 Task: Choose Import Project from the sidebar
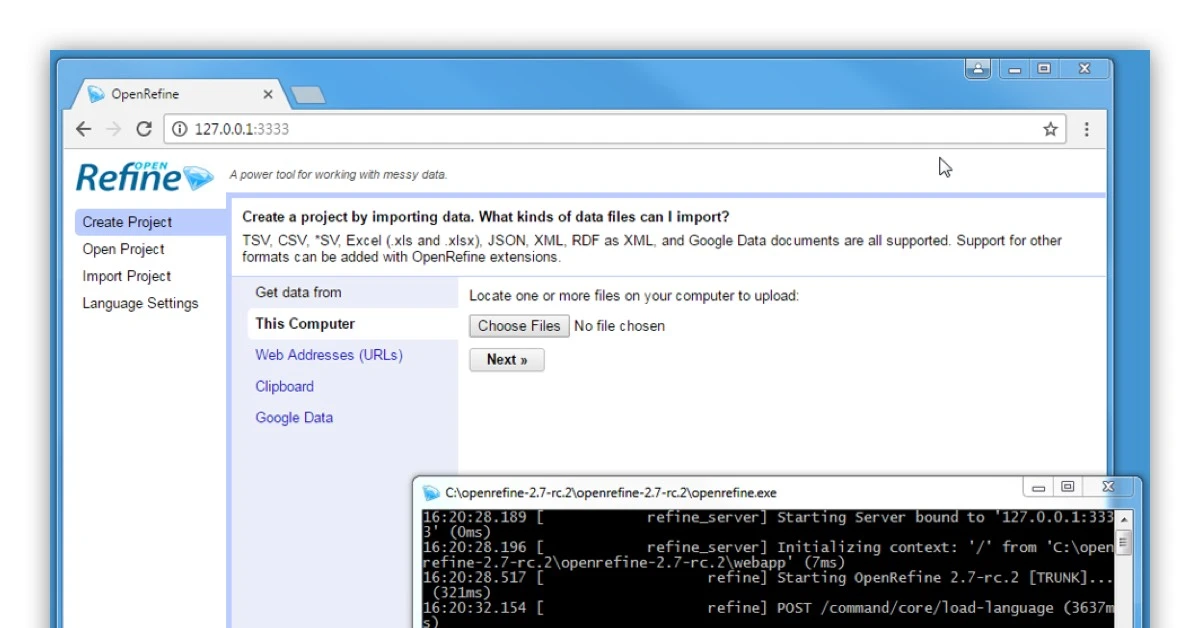pyautogui.click(x=127, y=276)
